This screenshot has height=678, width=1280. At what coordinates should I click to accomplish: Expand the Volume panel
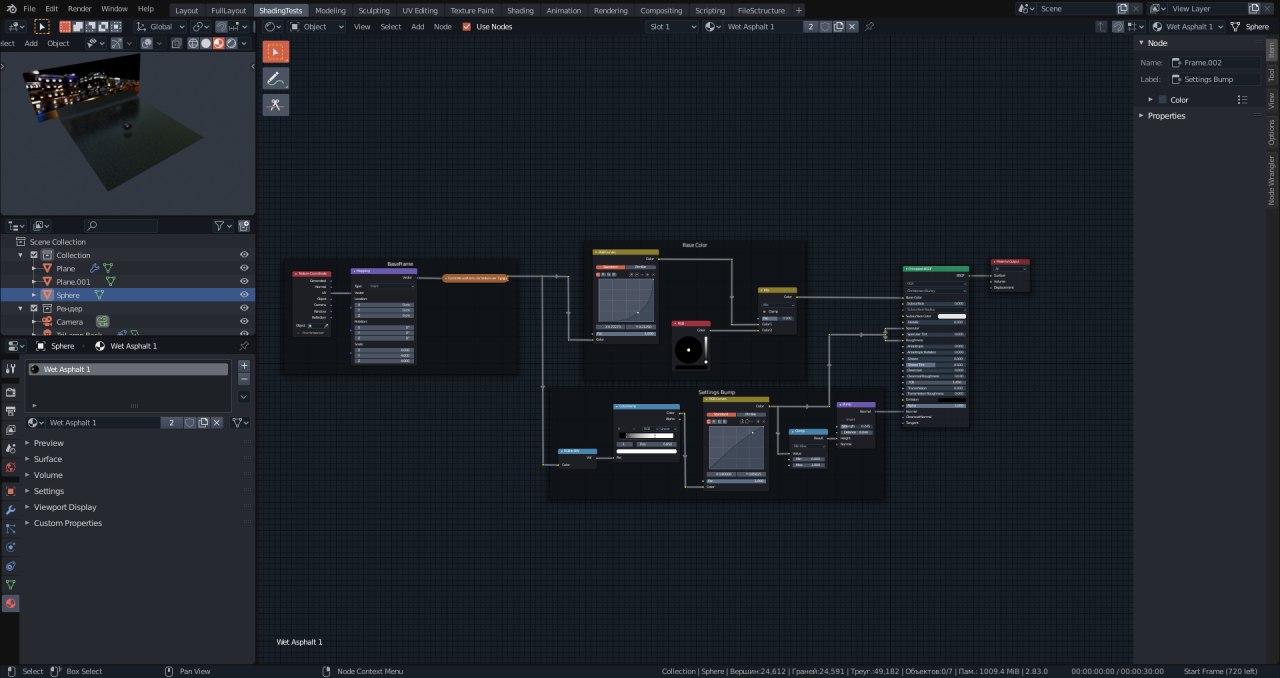point(48,475)
